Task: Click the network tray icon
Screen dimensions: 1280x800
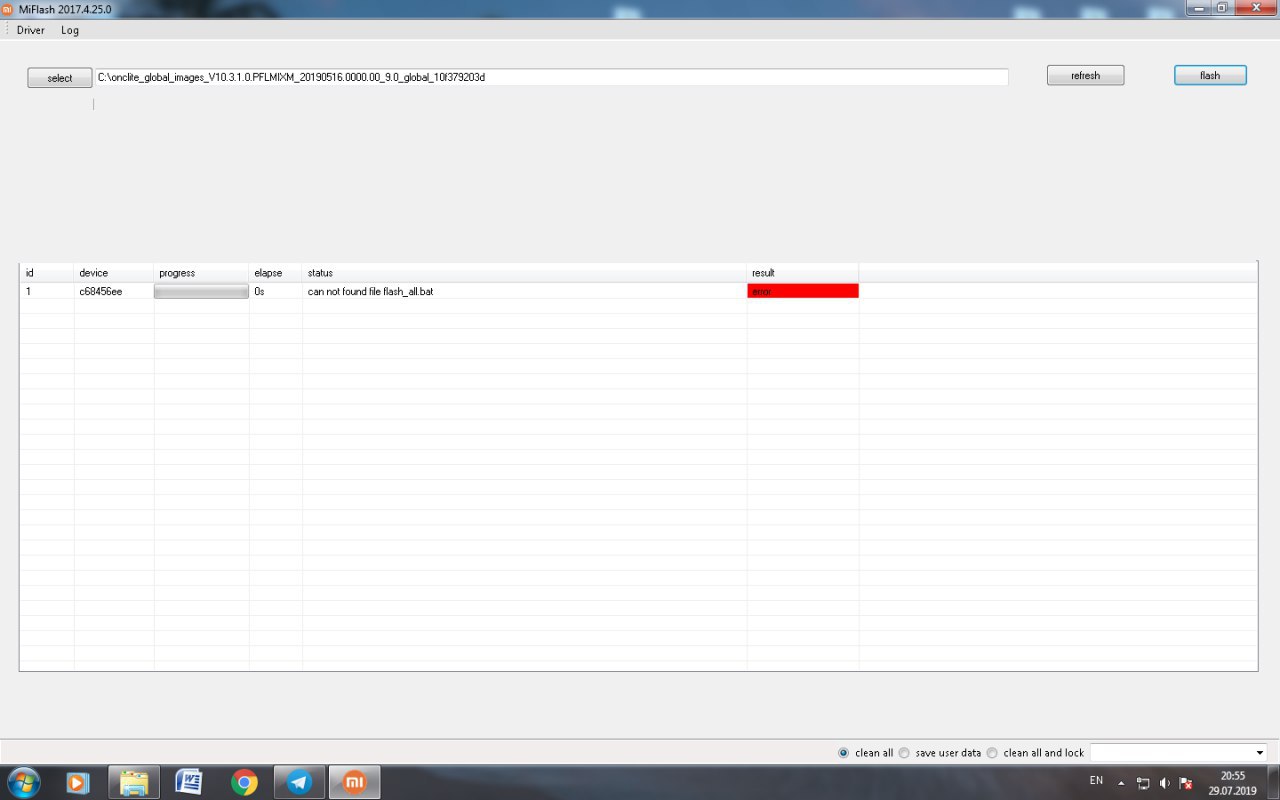Action: coord(1143,783)
